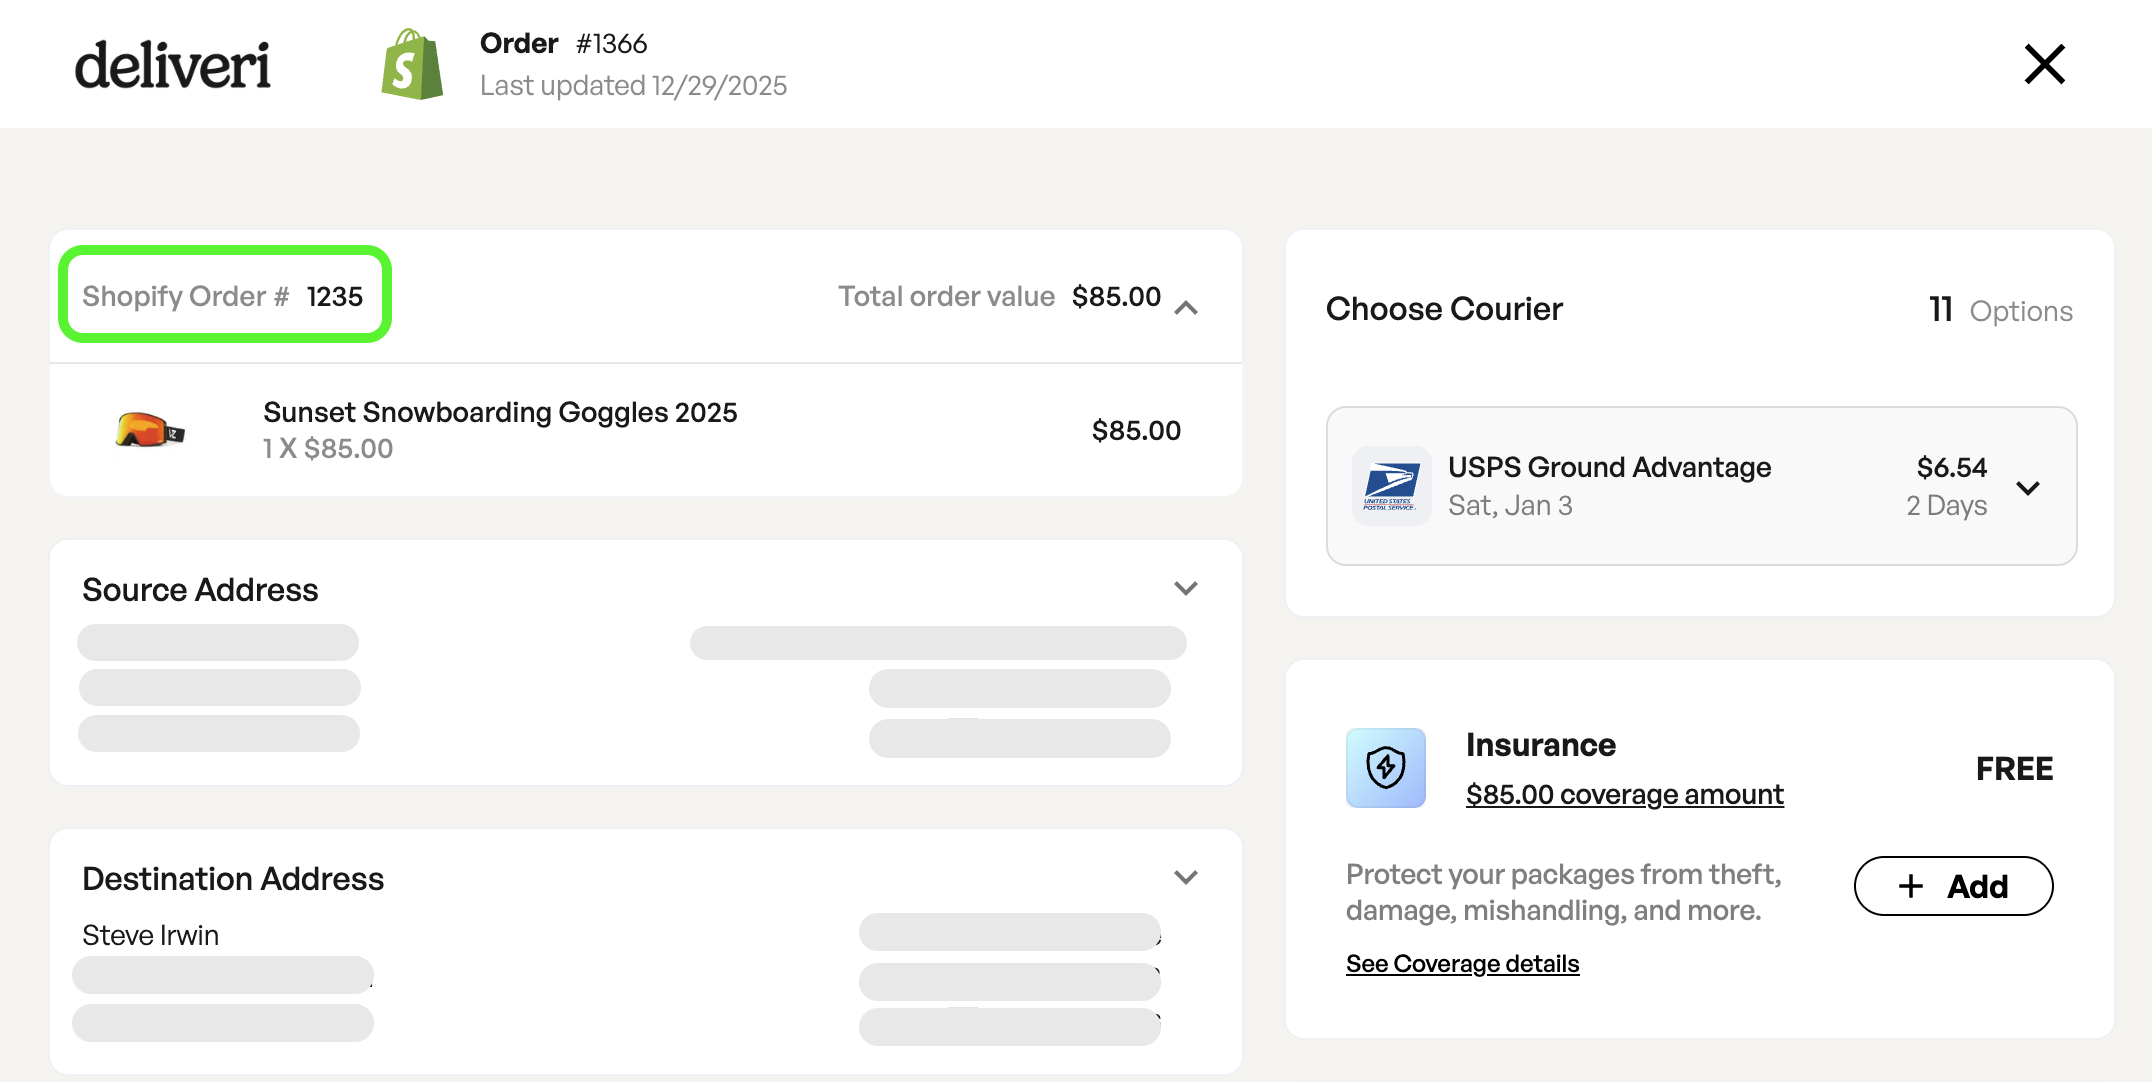
Task: Open the $85.00 coverage amount link
Action: [1624, 795]
